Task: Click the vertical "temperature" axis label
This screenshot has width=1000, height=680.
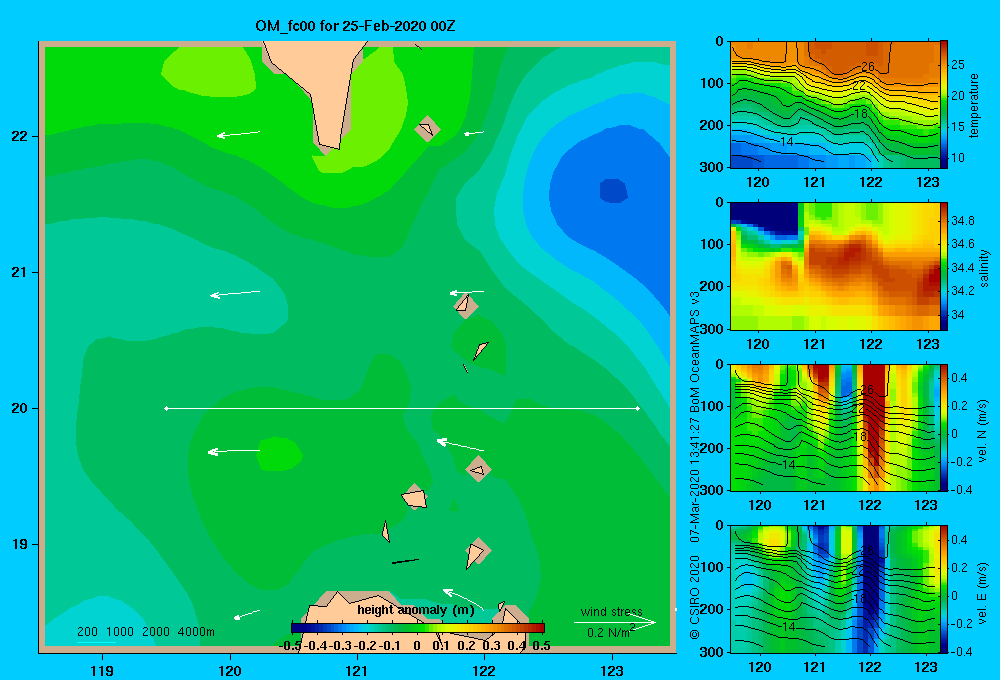Action: pos(974,106)
